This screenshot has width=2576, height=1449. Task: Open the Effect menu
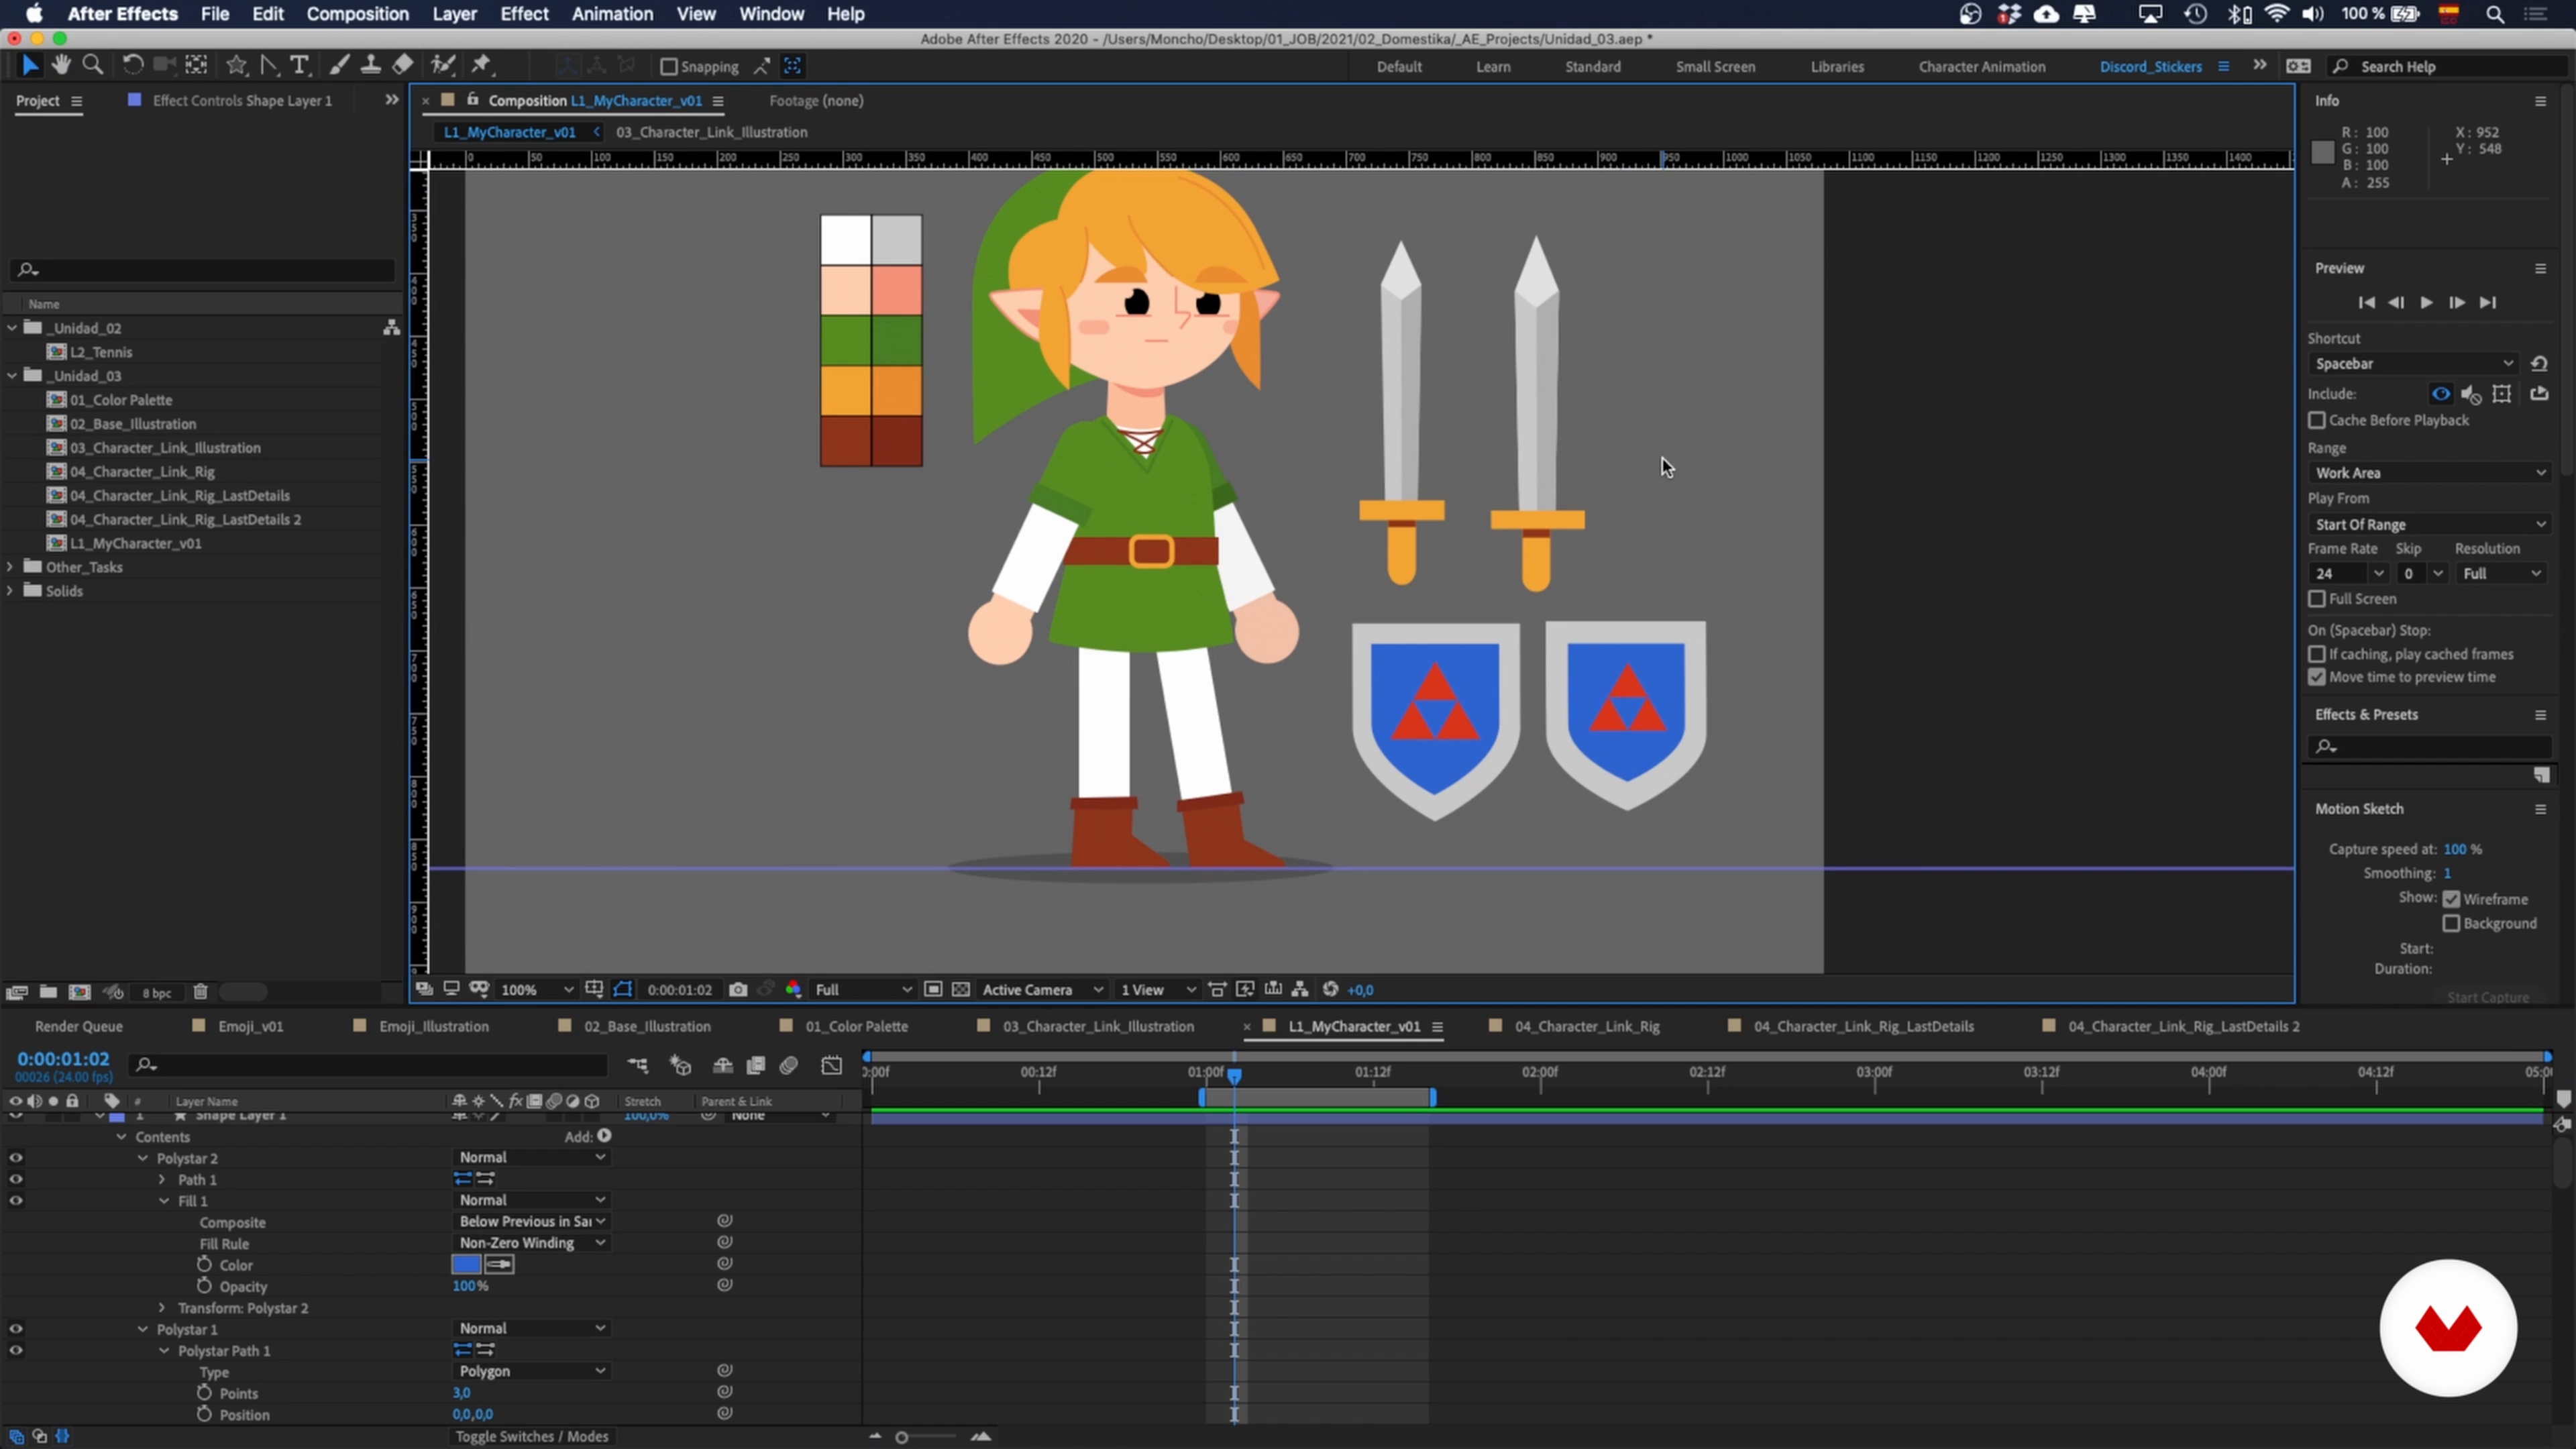point(524,14)
